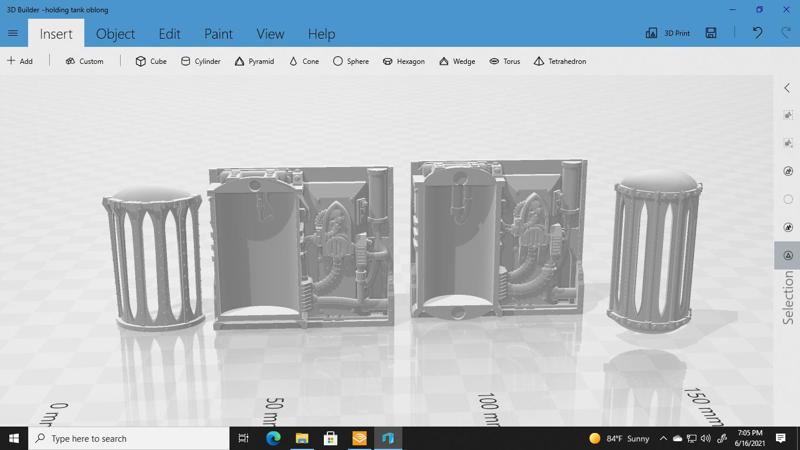Open the hamburger menu

[13, 33]
